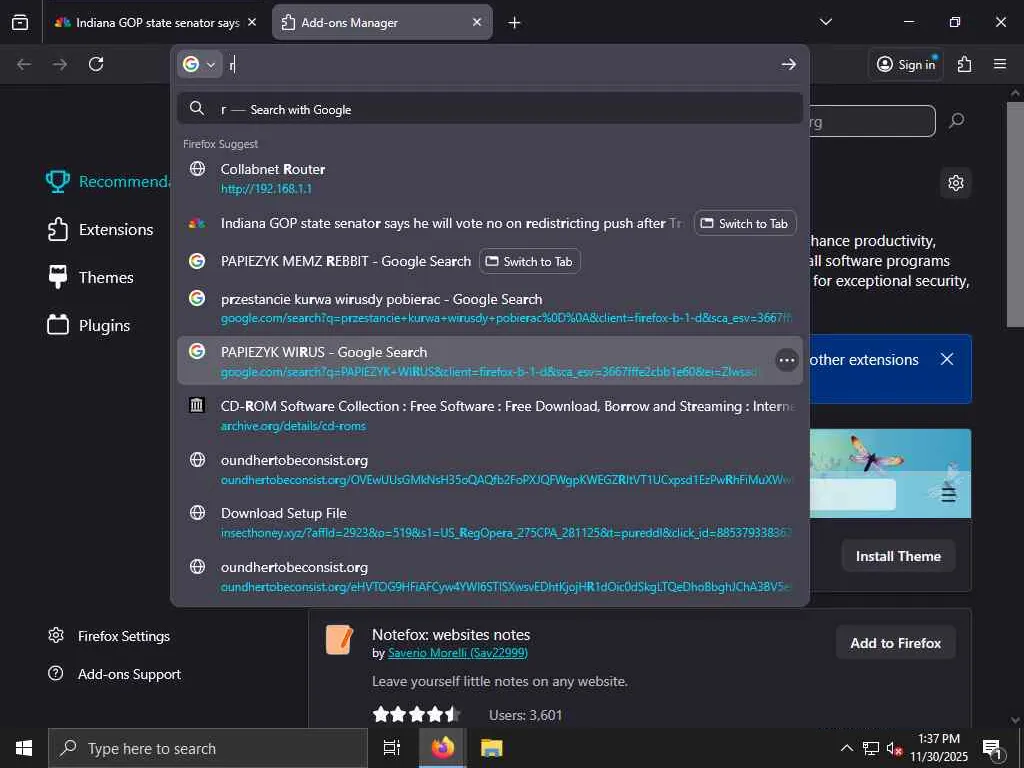Viewport: 1024px width, 768px height.
Task: Open the Extensions puzzle icon in toolbar
Action: [x=964, y=64]
